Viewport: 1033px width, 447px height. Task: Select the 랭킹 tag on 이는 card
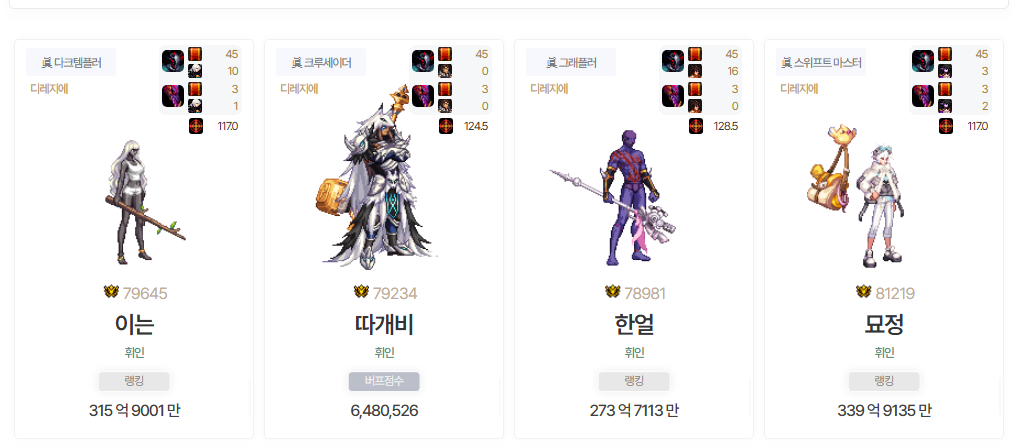(x=134, y=381)
